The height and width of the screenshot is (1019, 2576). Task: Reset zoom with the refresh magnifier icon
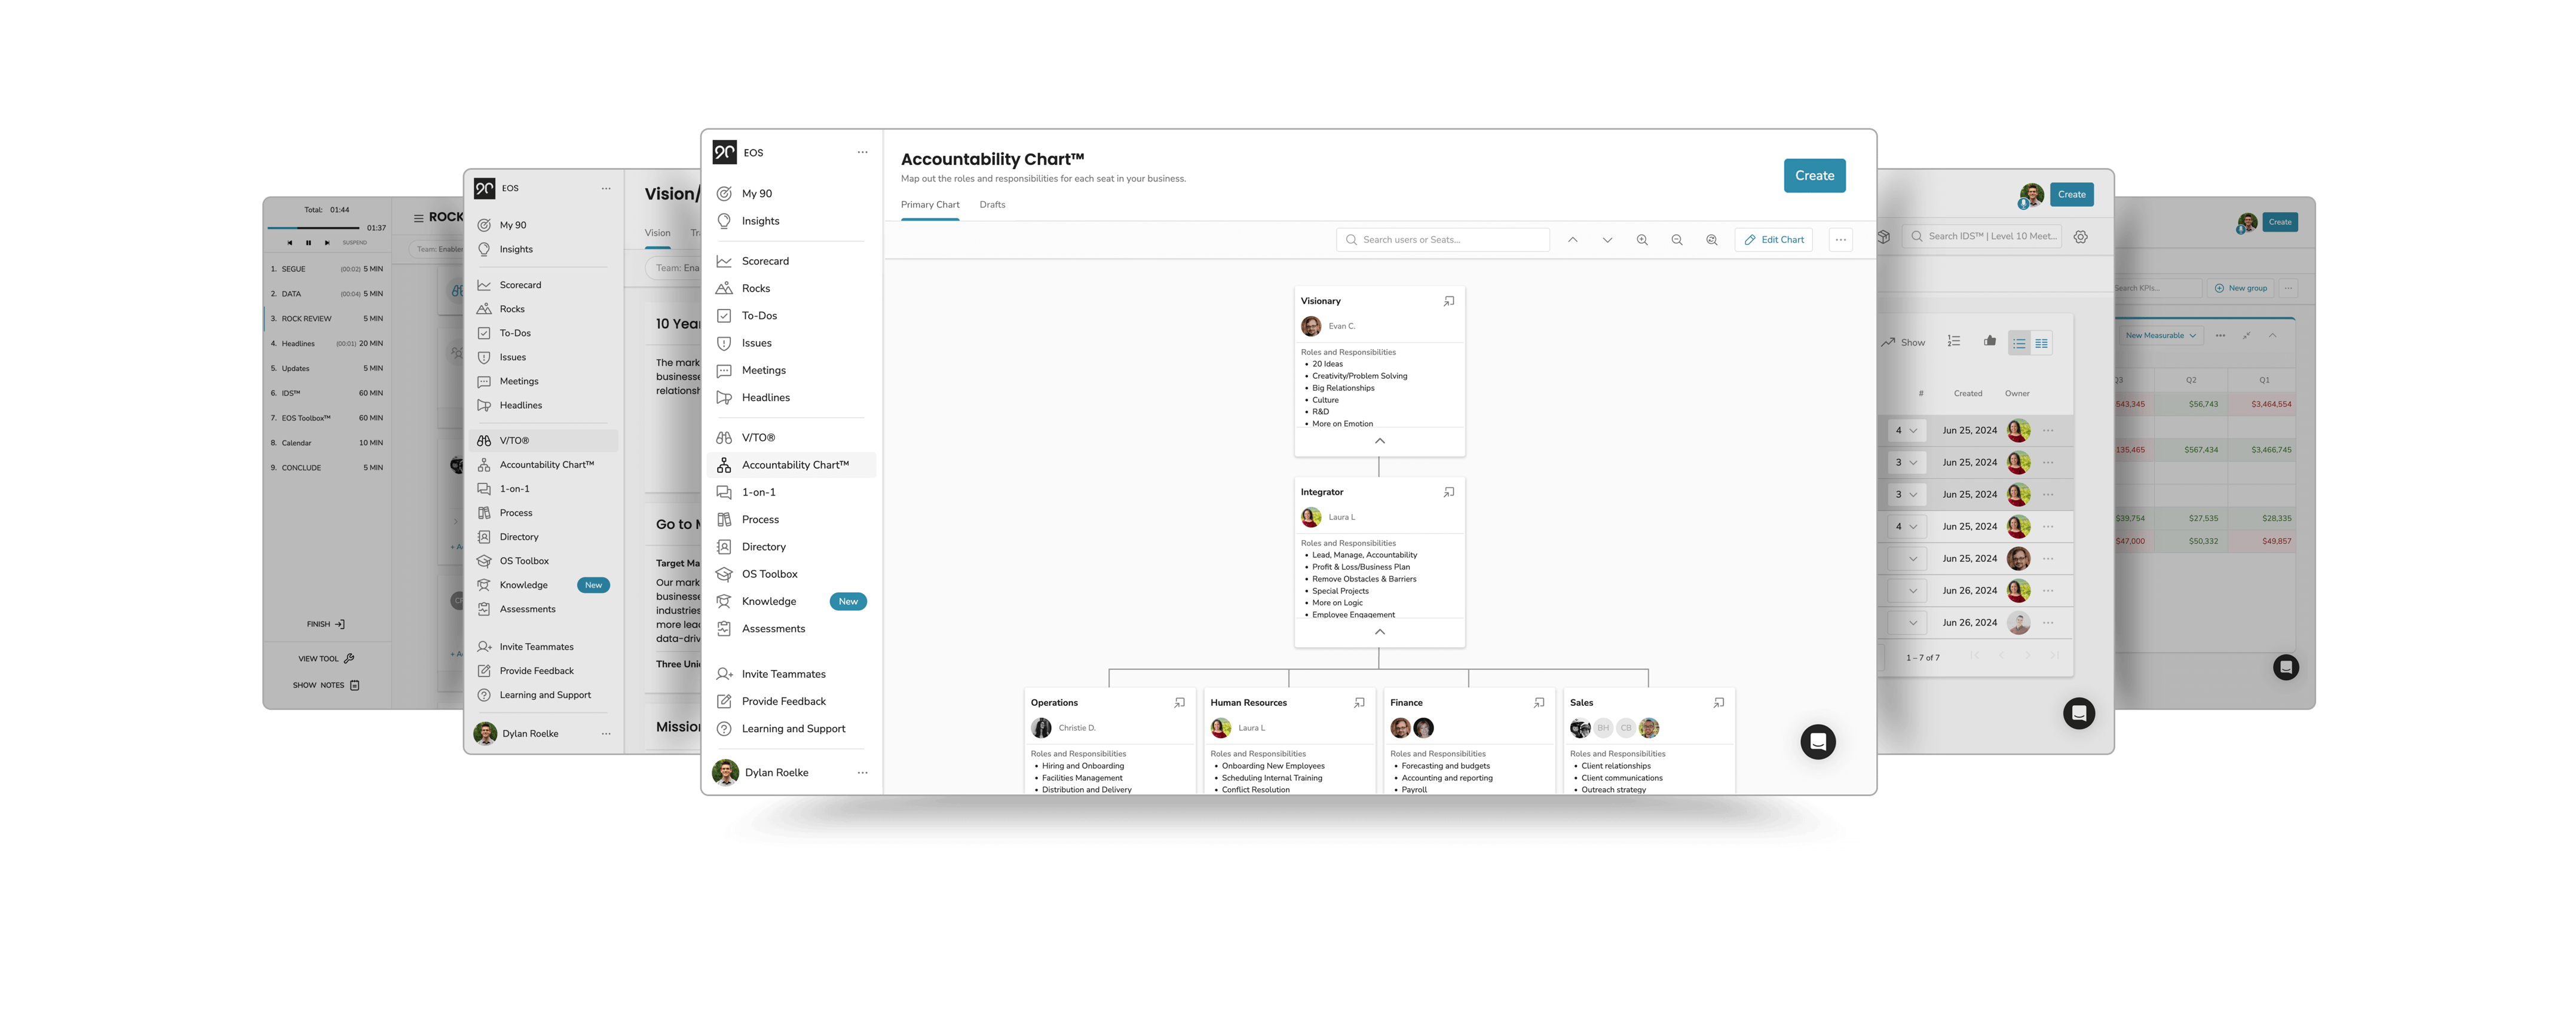pos(1712,240)
